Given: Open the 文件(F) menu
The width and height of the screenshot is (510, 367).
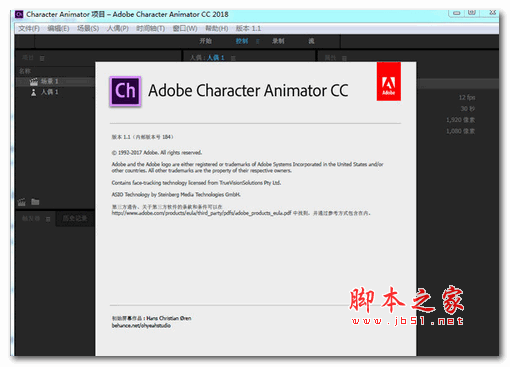Looking at the screenshot, I should (29, 28).
